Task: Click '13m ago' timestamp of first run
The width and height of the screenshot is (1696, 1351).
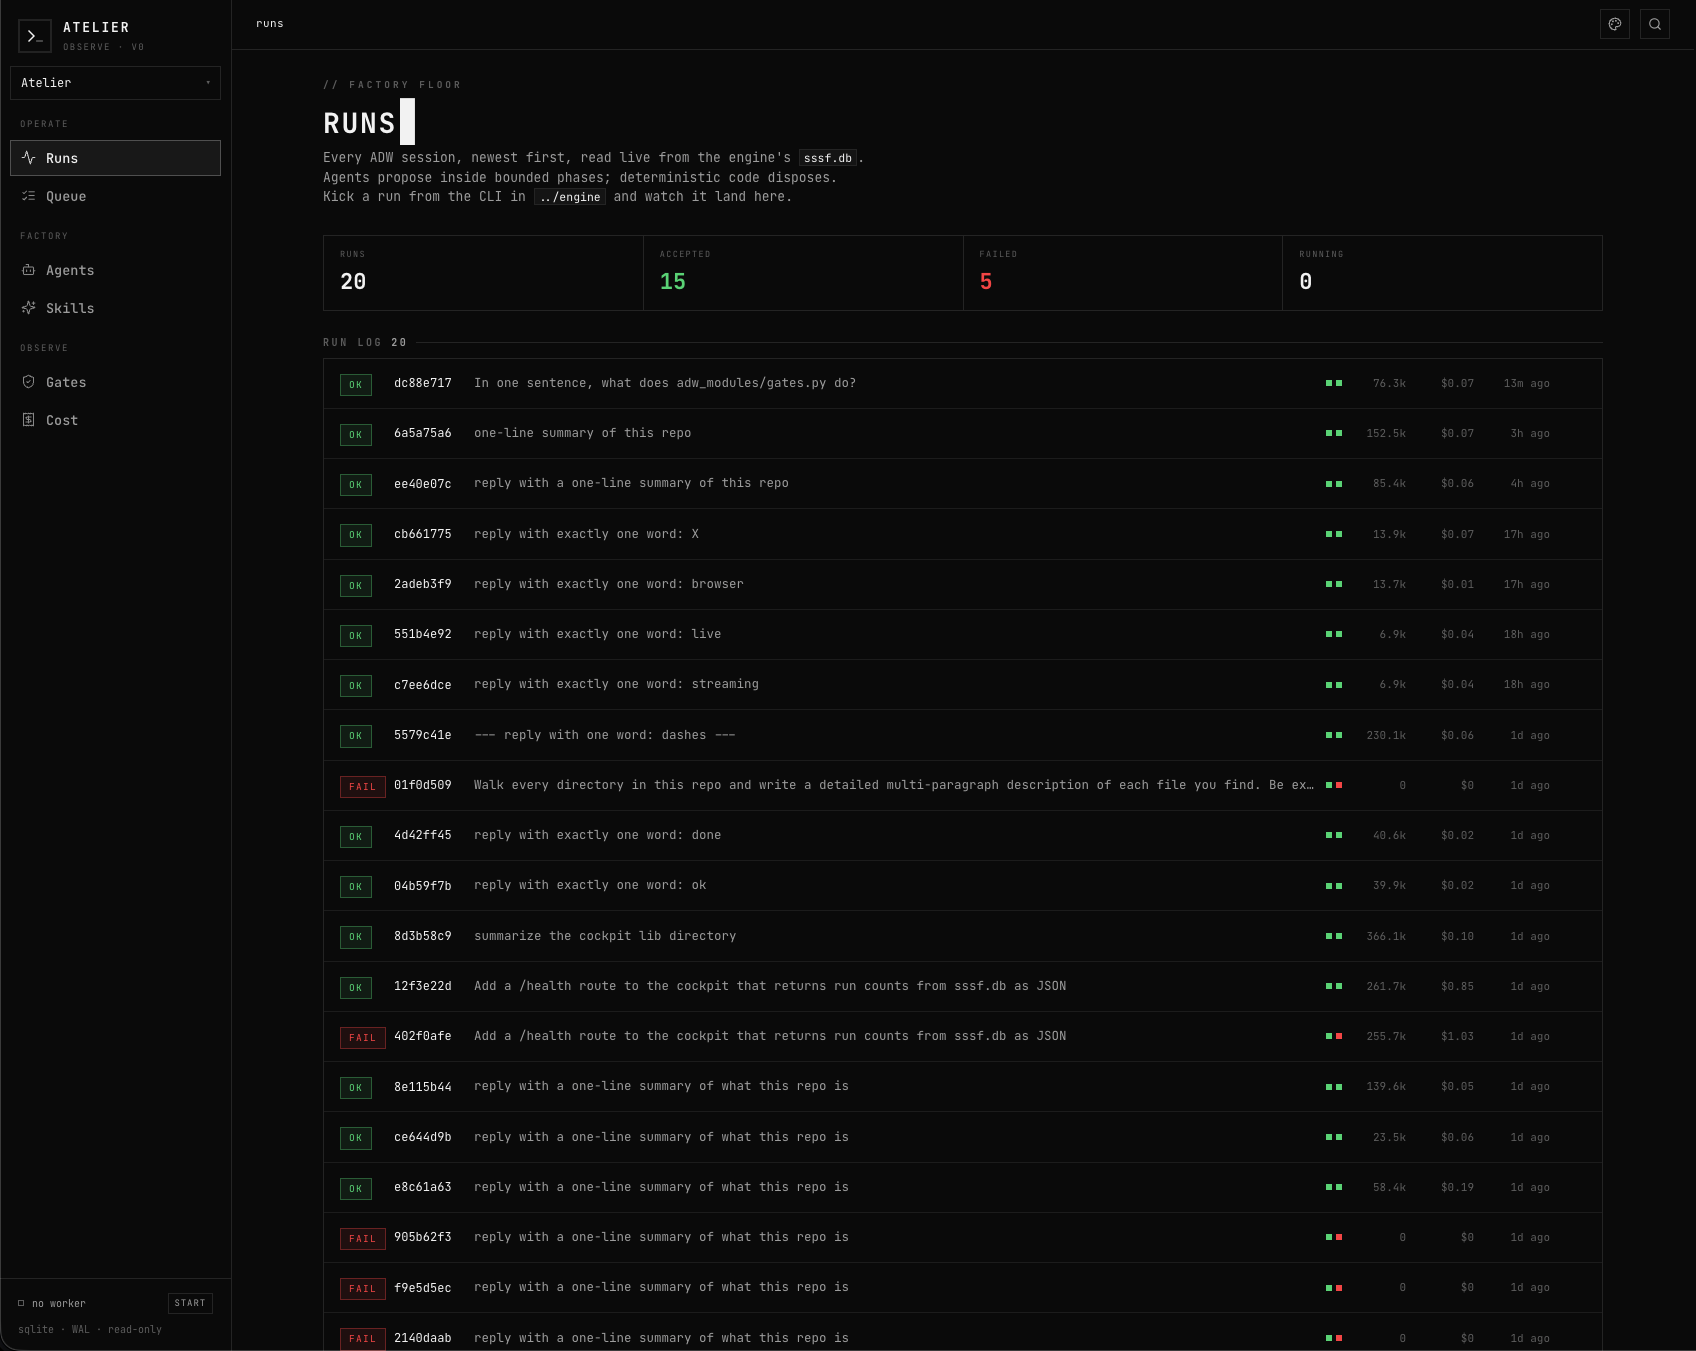Action: (x=1527, y=383)
